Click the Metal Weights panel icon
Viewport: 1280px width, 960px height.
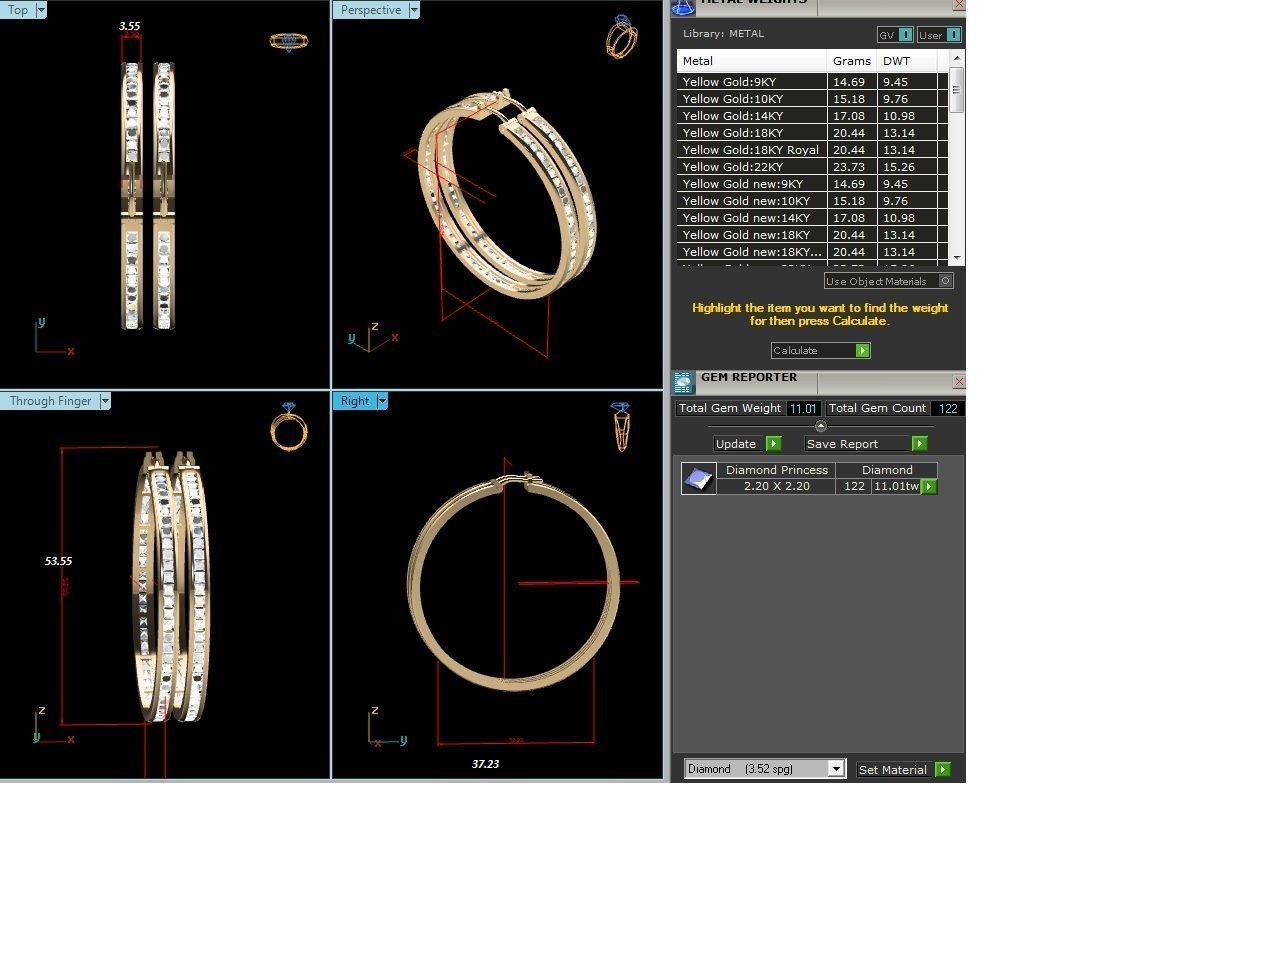683,7
